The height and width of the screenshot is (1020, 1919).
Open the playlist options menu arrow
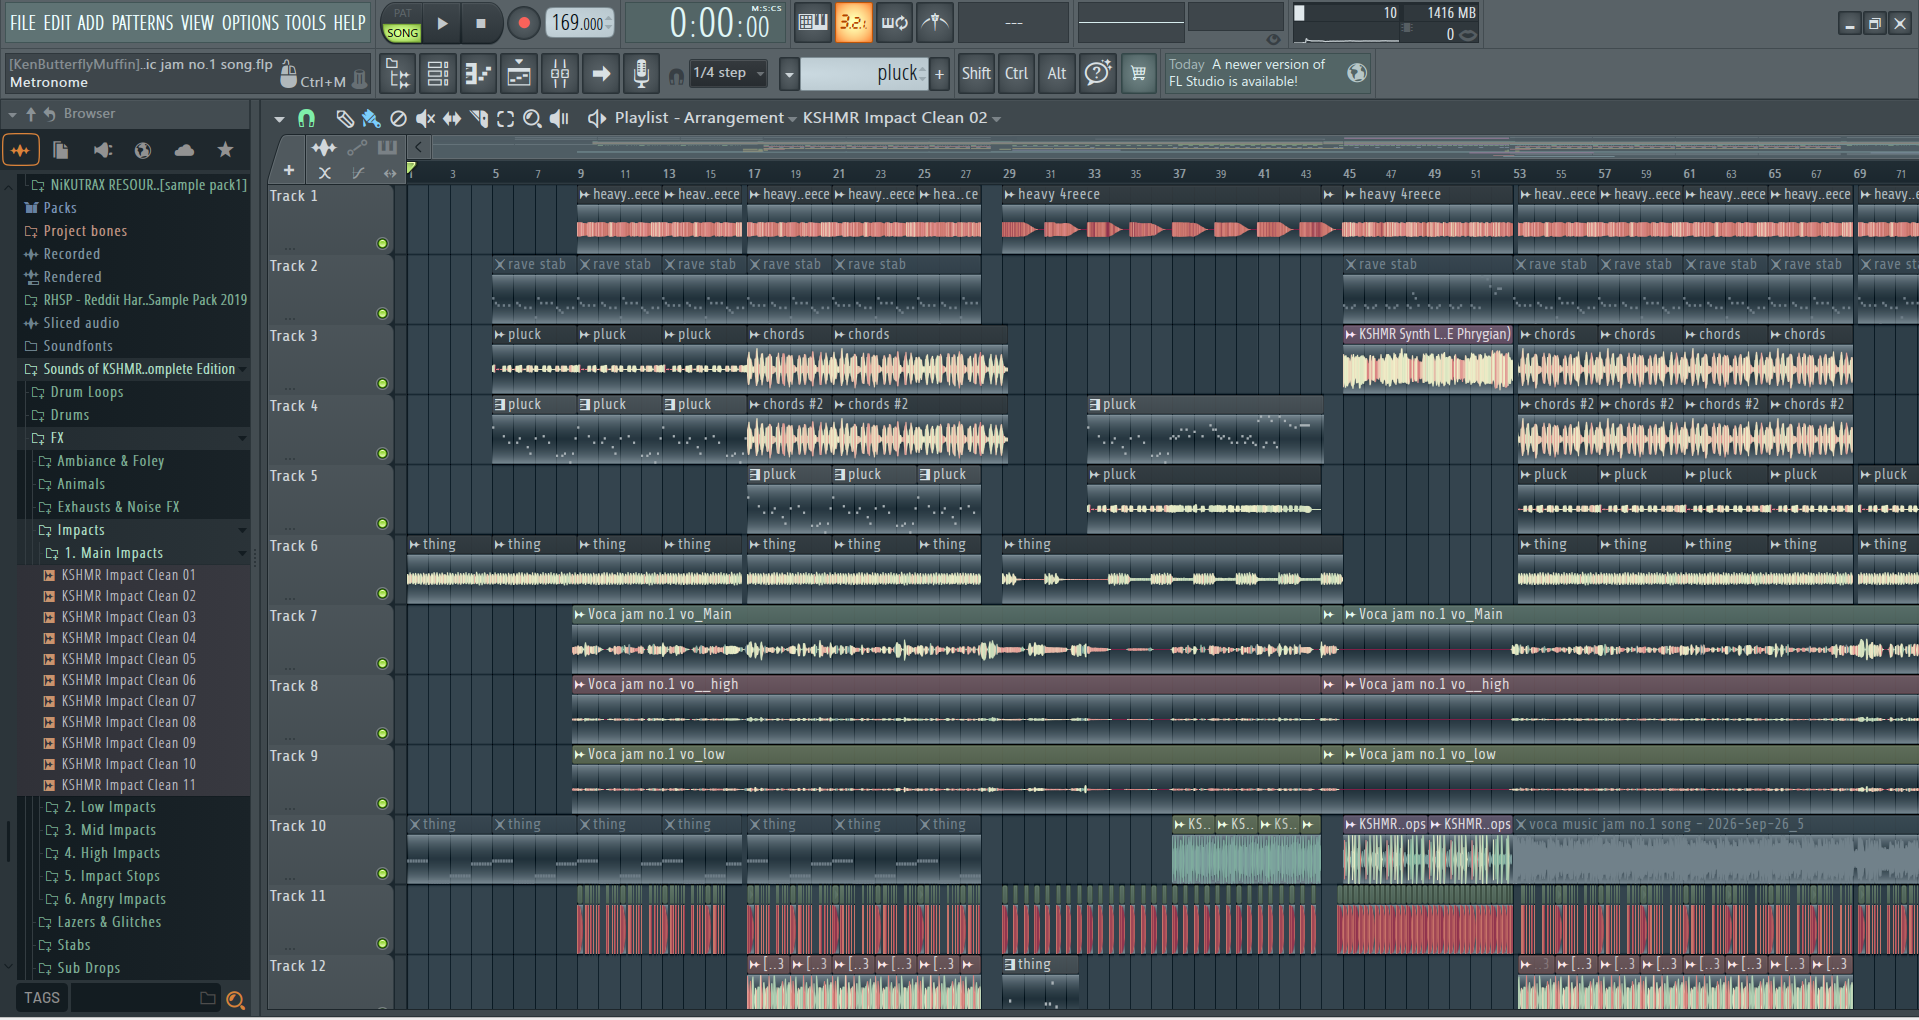click(279, 119)
